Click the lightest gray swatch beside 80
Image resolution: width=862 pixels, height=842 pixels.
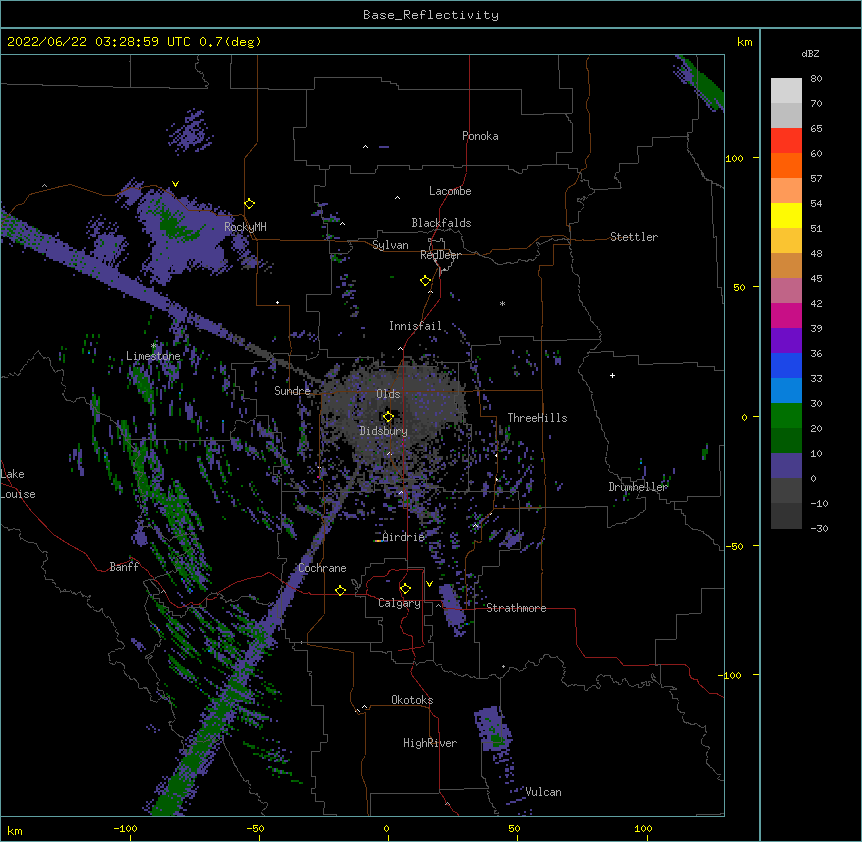786,91
